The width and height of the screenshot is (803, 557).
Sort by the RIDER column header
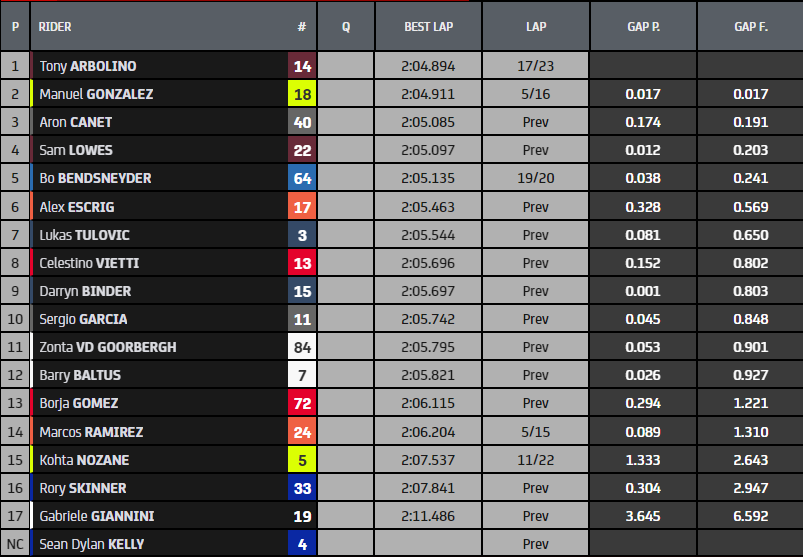[55, 27]
